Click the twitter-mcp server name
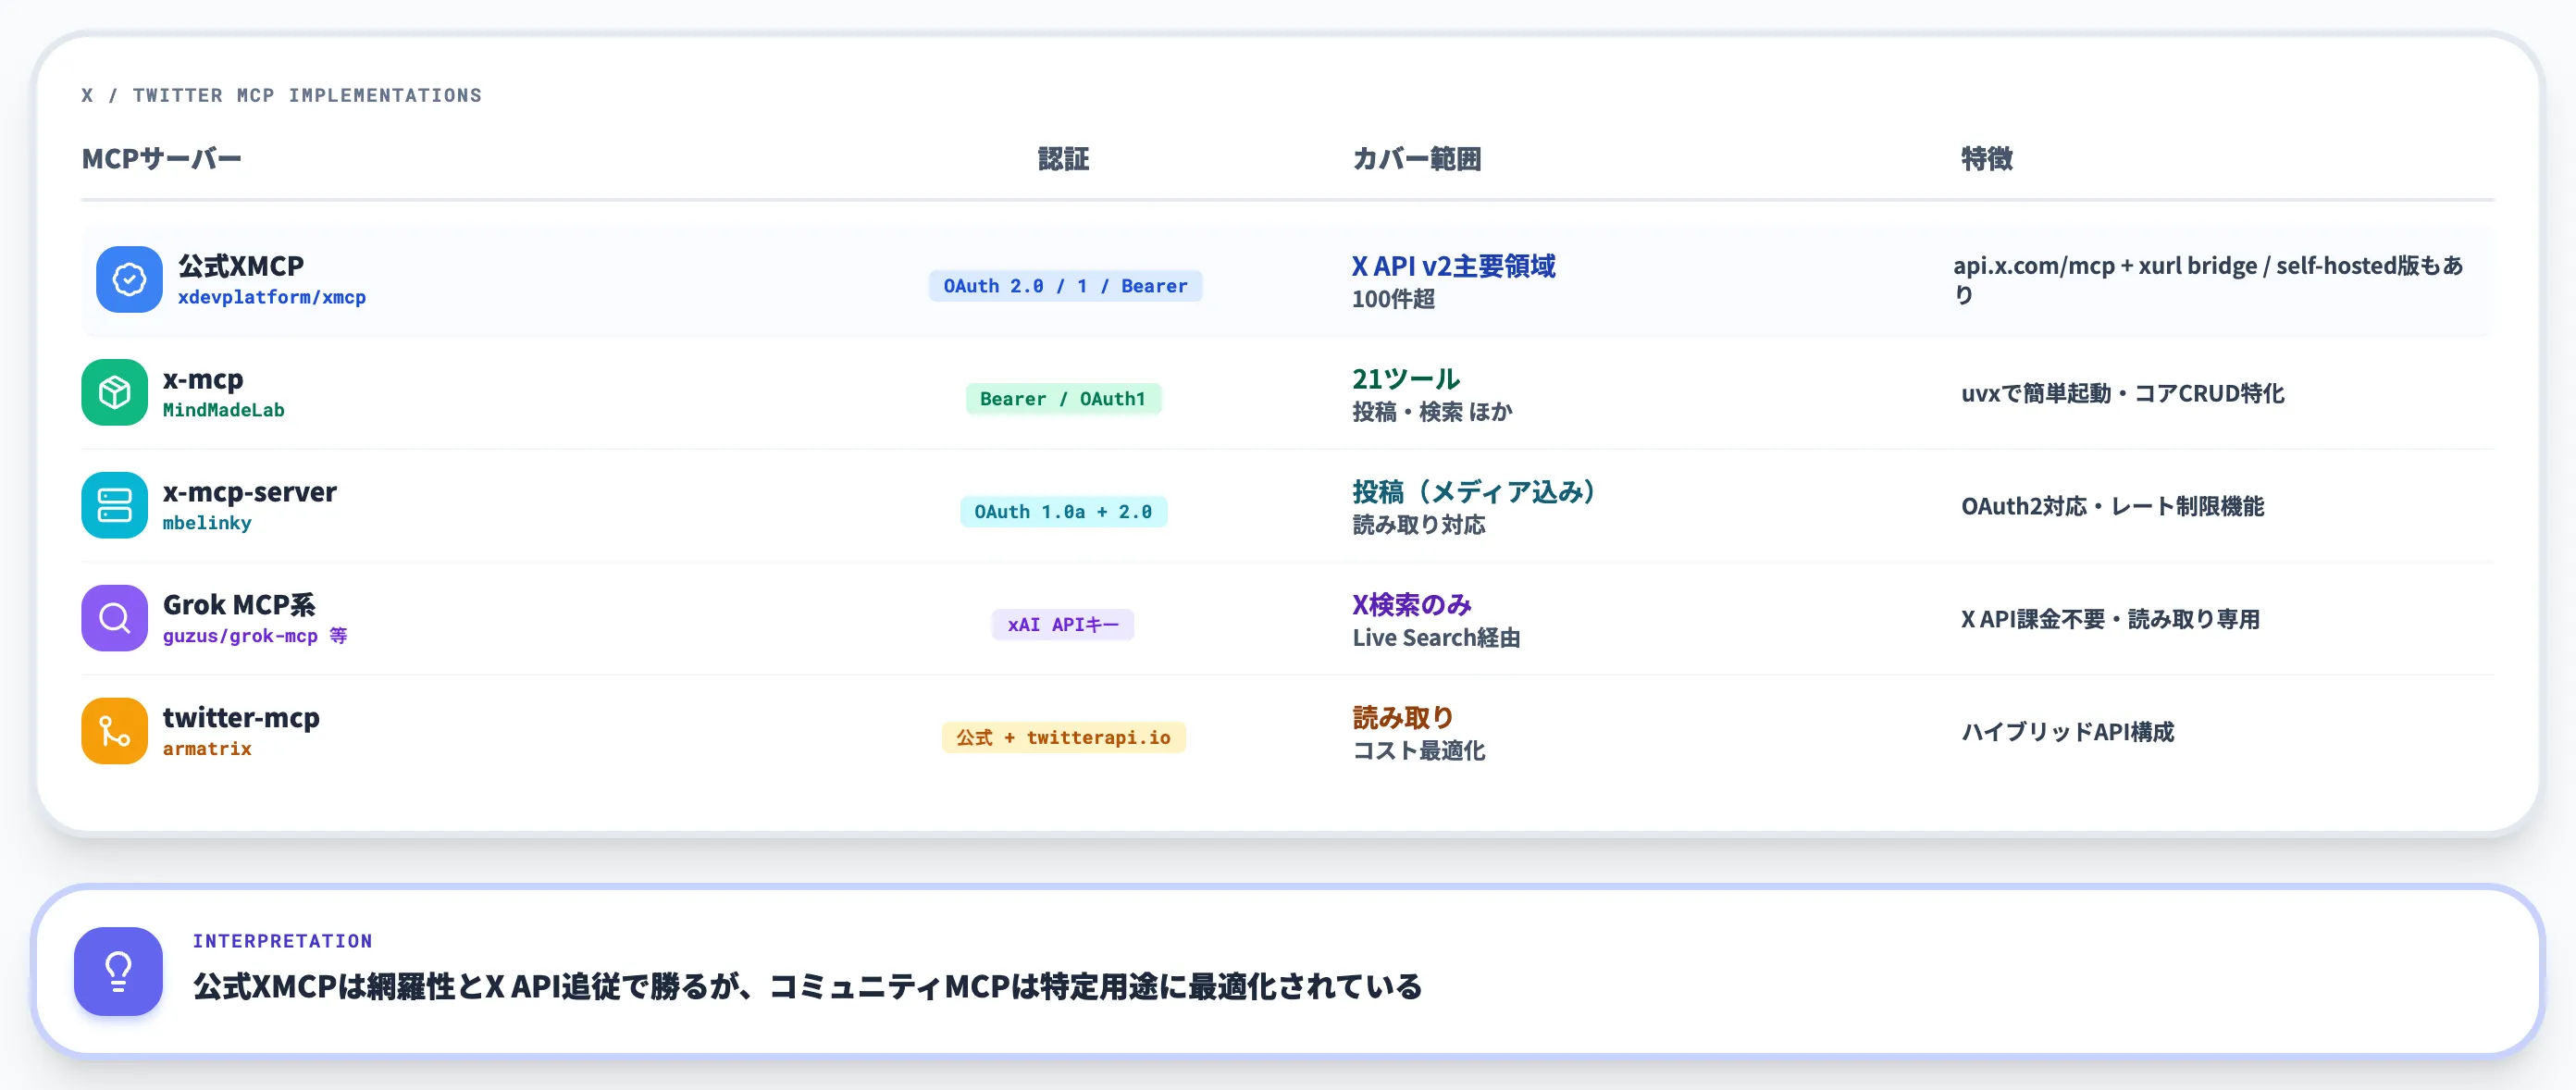Image resolution: width=2576 pixels, height=1090 pixels. coord(241,718)
